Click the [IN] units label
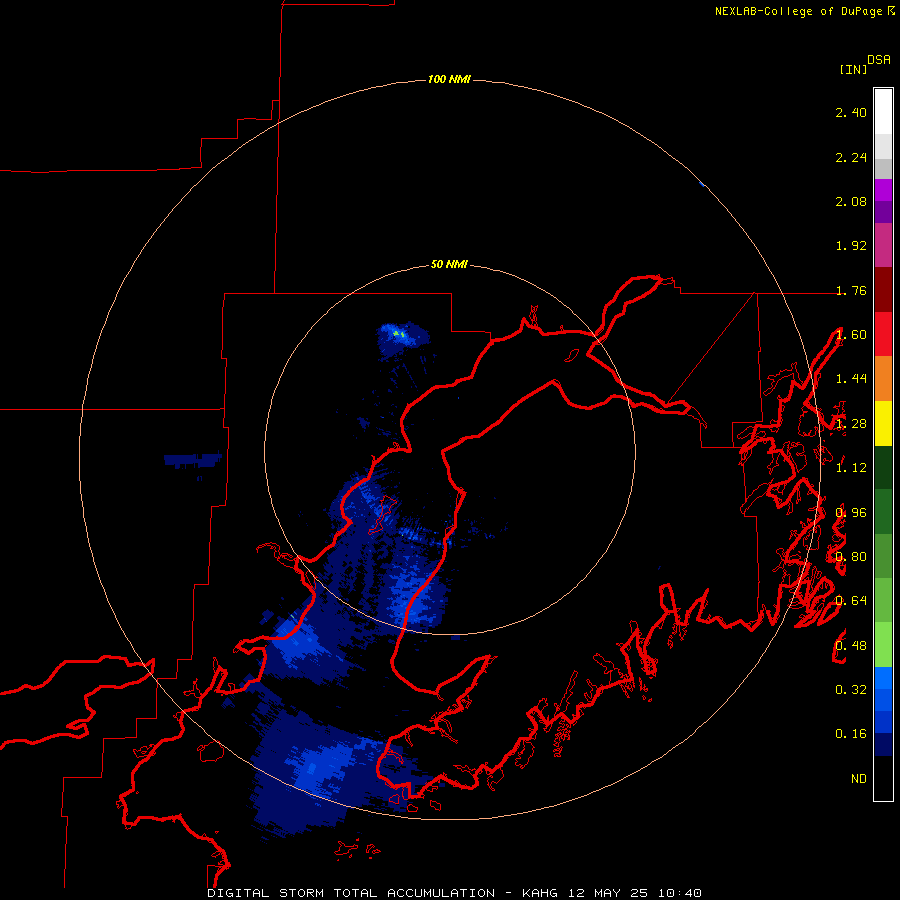900x900 pixels. click(x=853, y=69)
